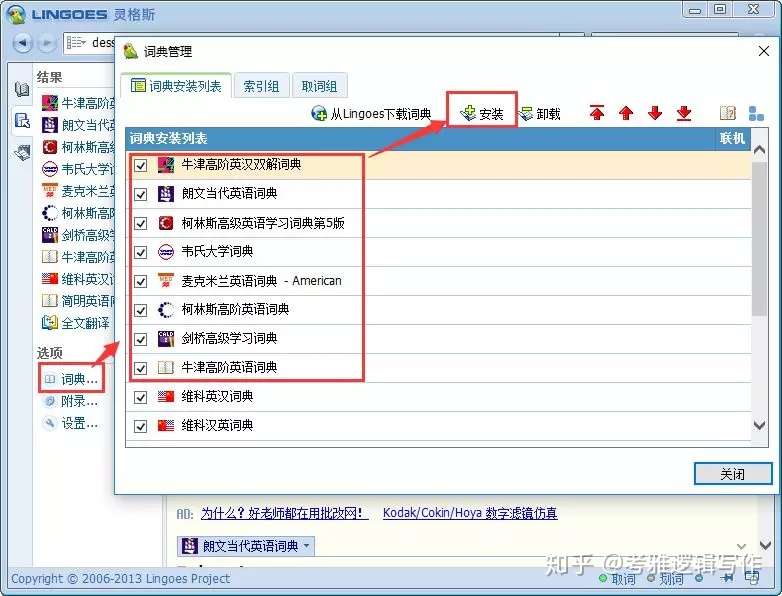Viewport: 782px width, 596px height.
Task: Open 从Lingoes下载词典 download link
Action: coord(371,114)
